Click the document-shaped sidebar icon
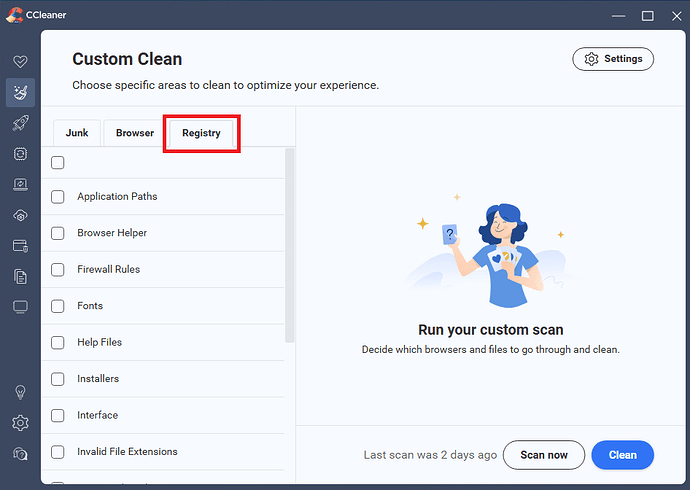 tap(20, 276)
